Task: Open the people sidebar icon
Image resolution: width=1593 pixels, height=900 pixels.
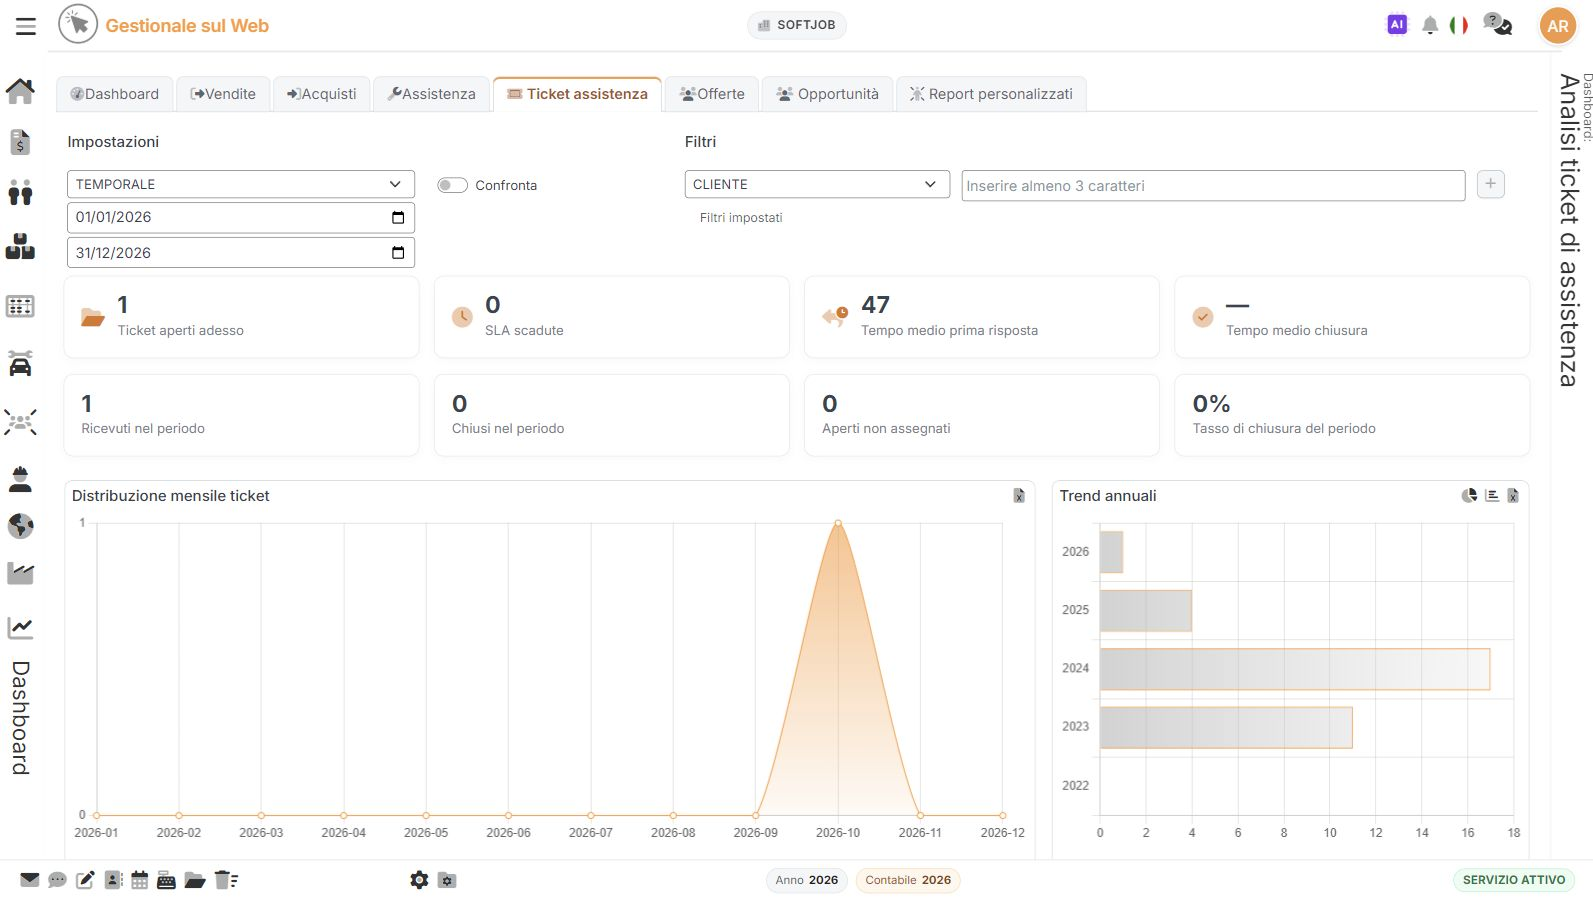Action: (20, 192)
